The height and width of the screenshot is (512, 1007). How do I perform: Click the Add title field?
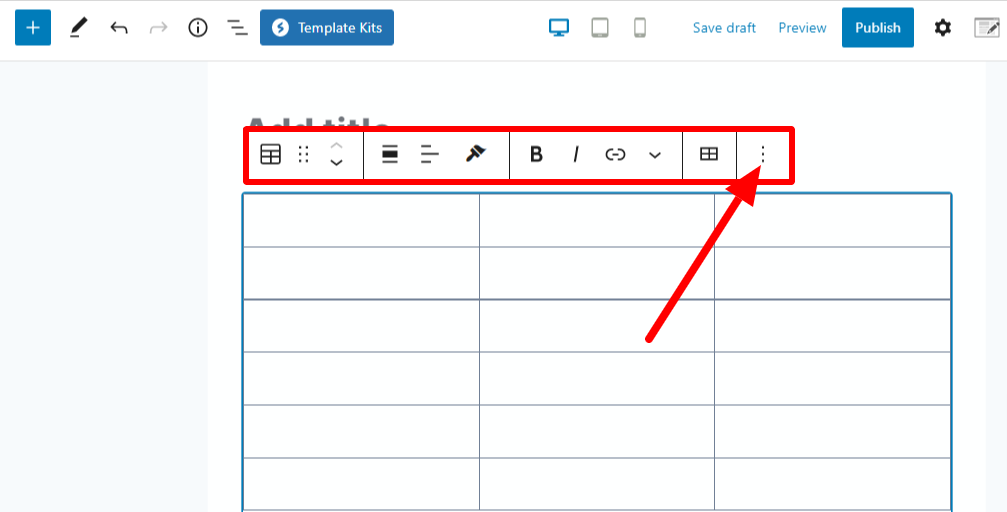pos(318,123)
